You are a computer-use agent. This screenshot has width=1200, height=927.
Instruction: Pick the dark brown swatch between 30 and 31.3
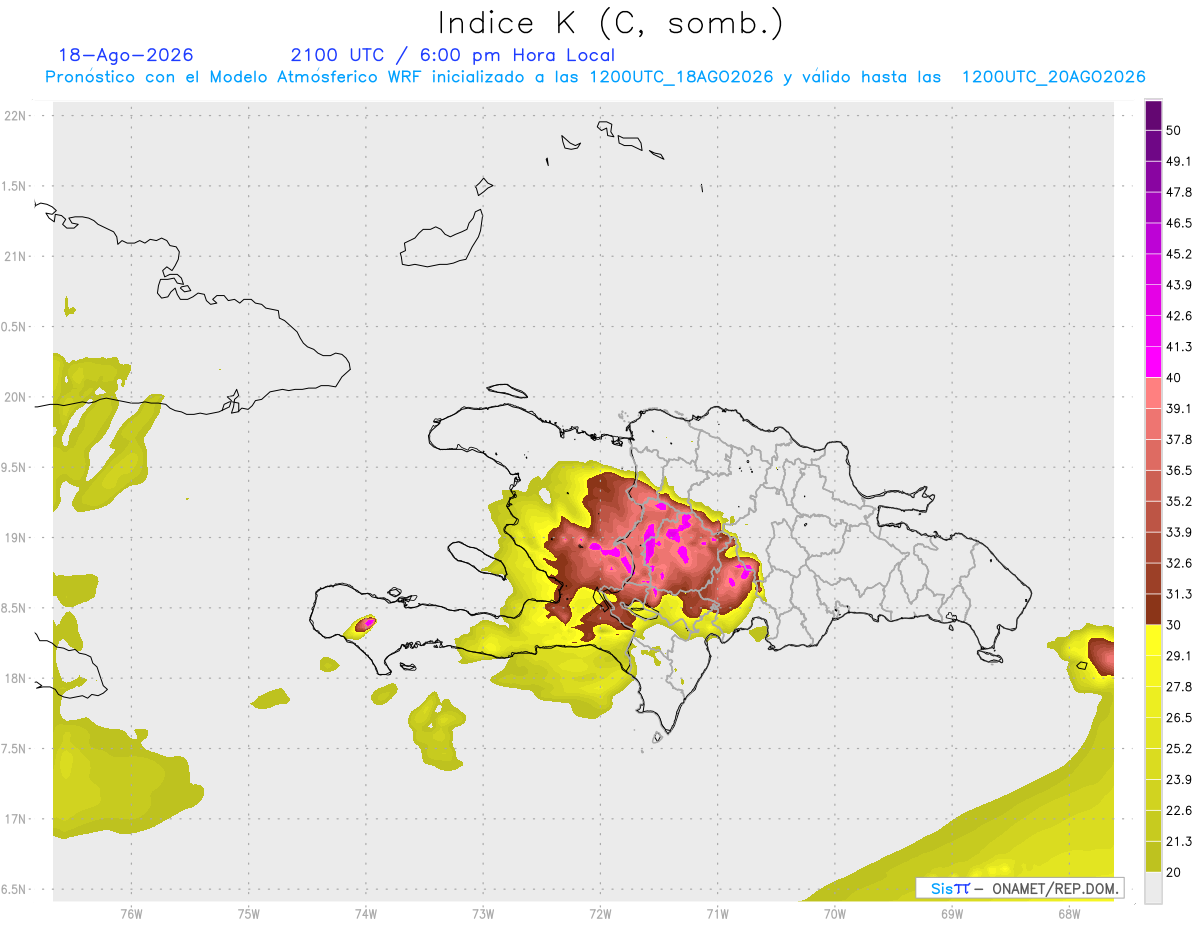coord(1153,609)
